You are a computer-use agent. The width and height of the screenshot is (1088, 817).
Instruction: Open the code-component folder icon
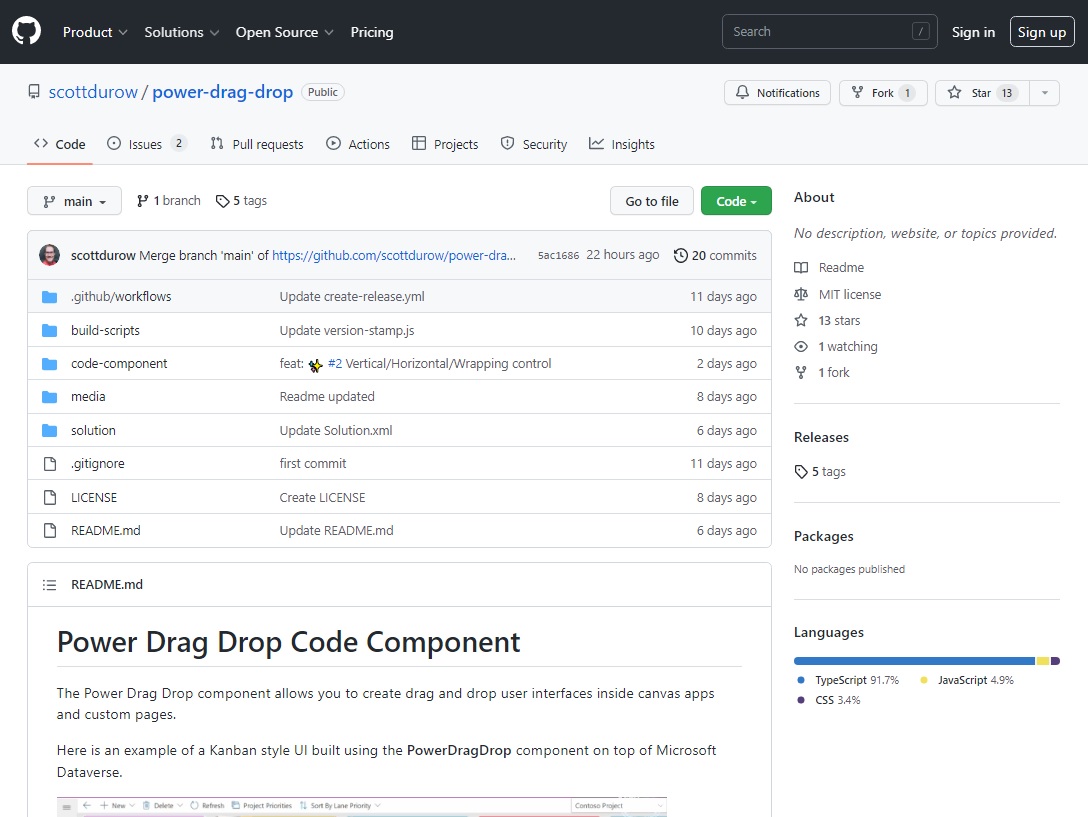coord(50,363)
